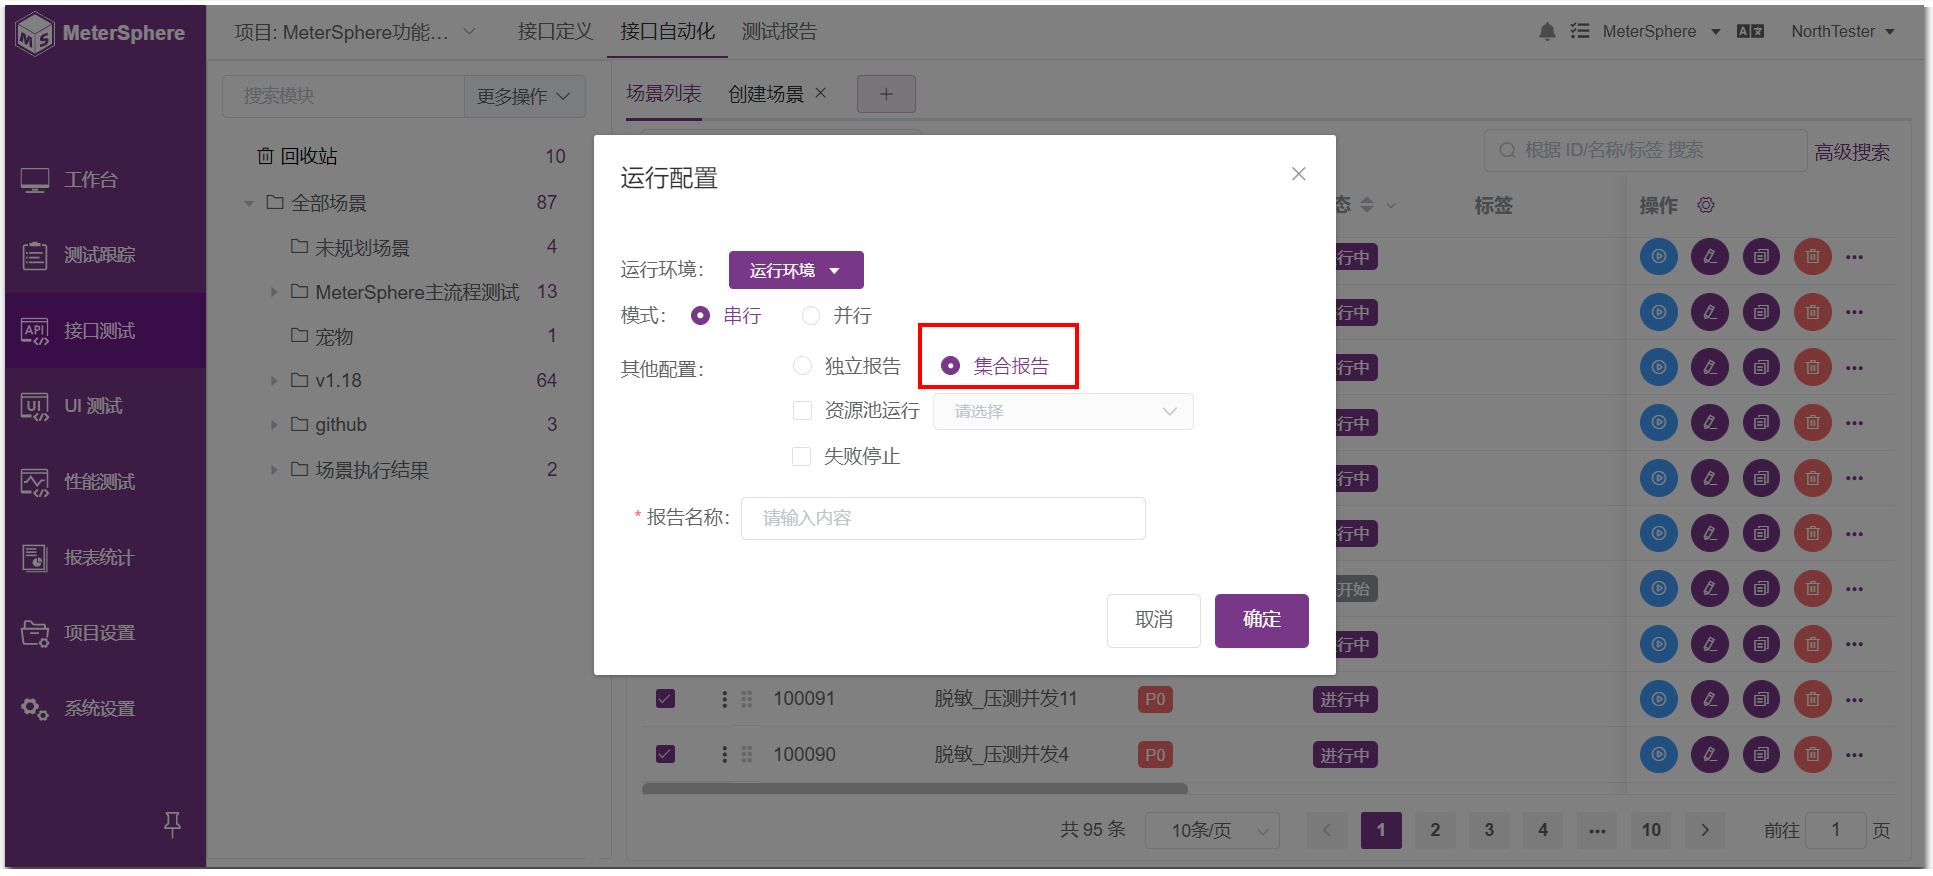Close the 运行配置 dialog with X

point(1298,174)
